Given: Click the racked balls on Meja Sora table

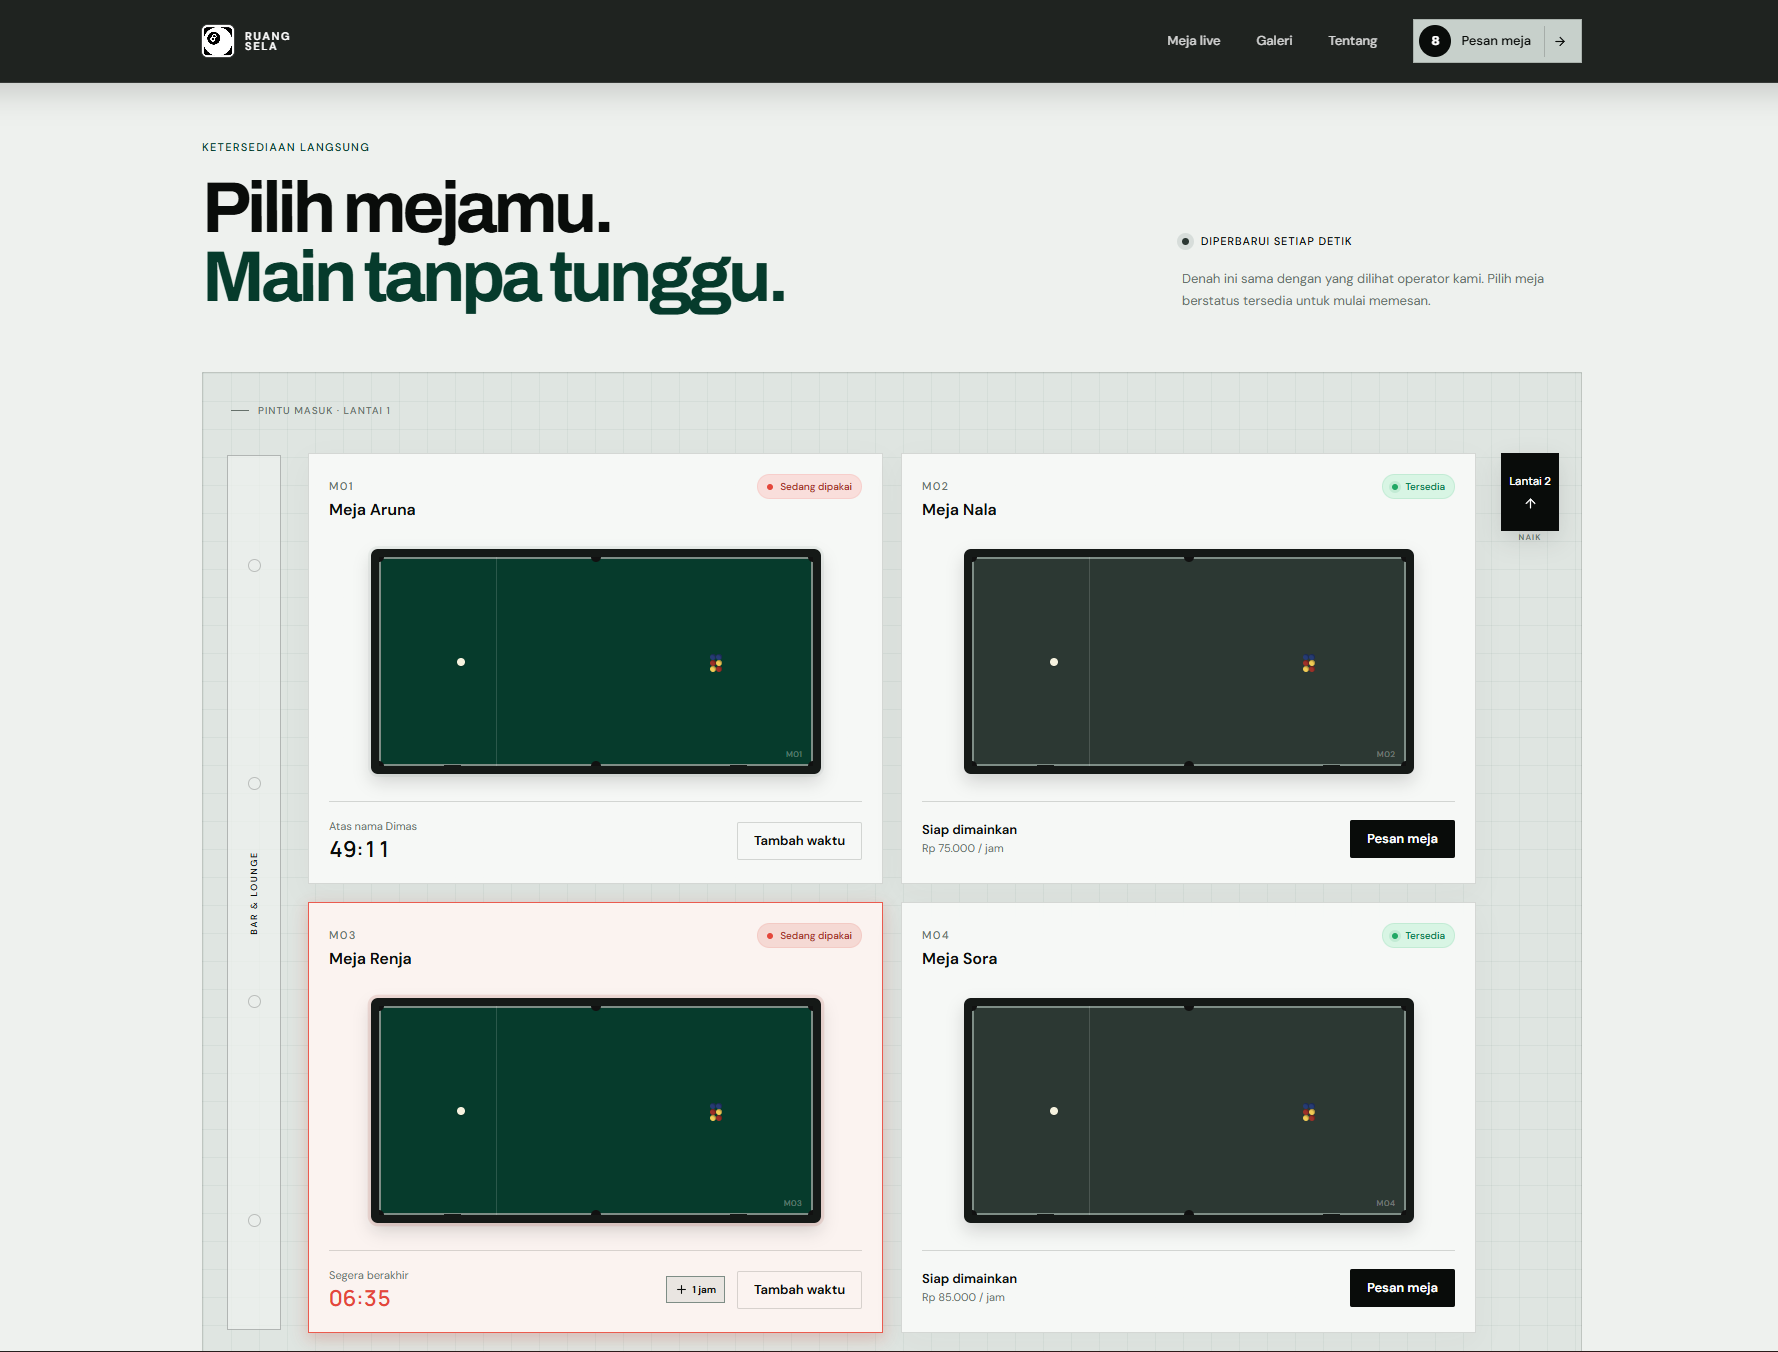Looking at the screenshot, I should click(x=1309, y=1112).
